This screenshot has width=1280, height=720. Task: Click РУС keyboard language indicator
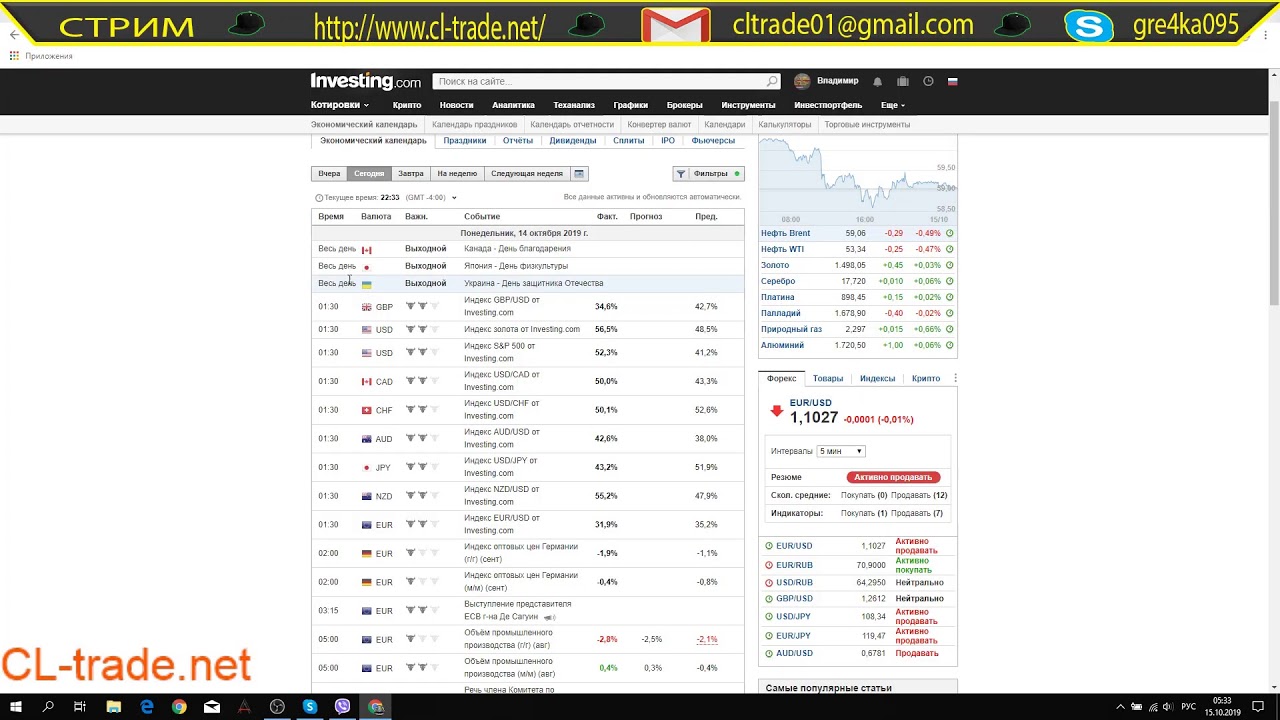(1187, 707)
